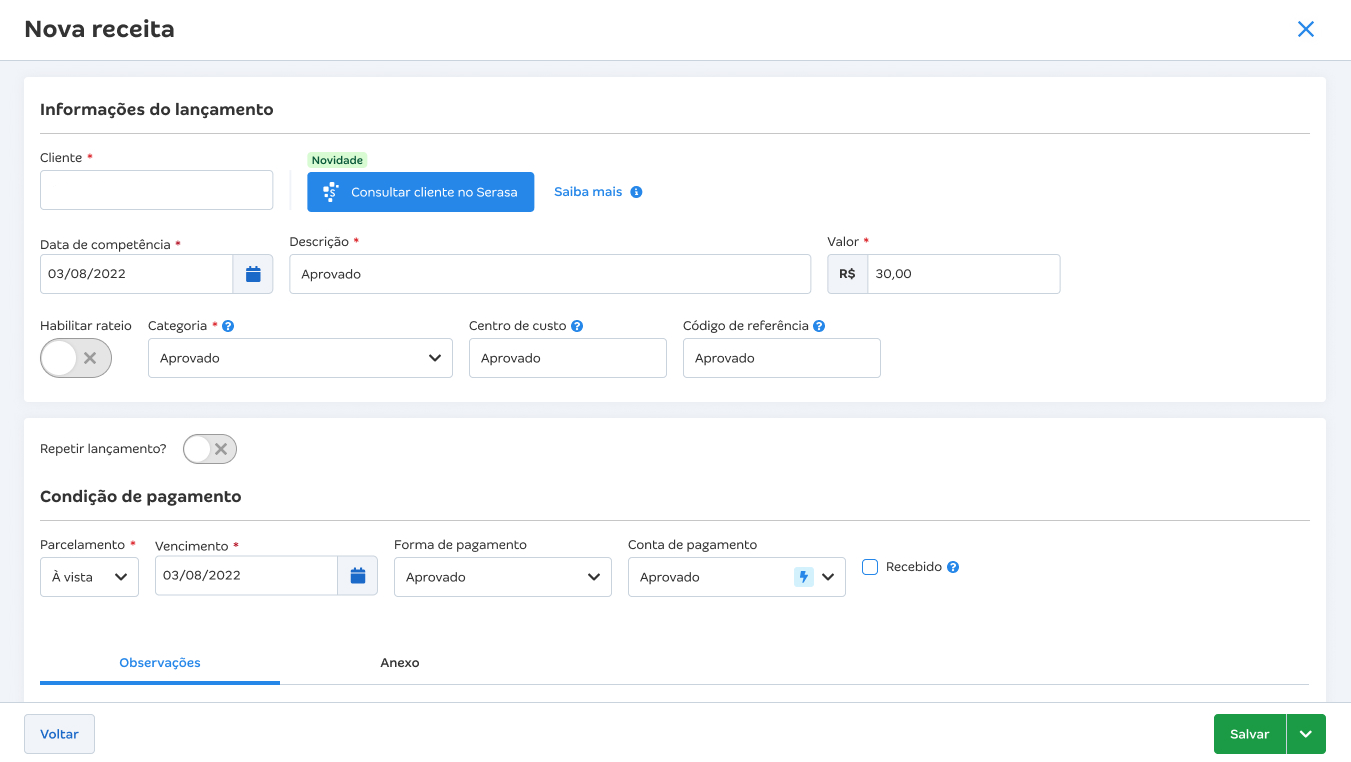Screen dimensions: 1351x762
Task: Click the Código de referência help icon
Action: 819,326
